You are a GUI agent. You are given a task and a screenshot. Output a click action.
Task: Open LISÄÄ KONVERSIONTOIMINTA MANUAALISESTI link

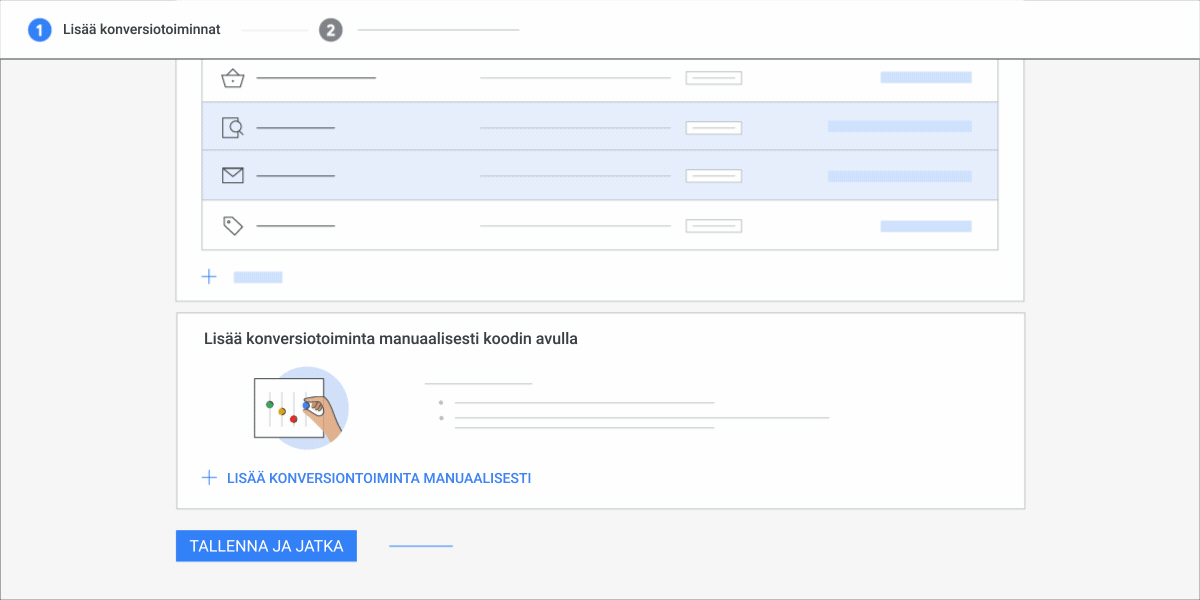[379, 478]
